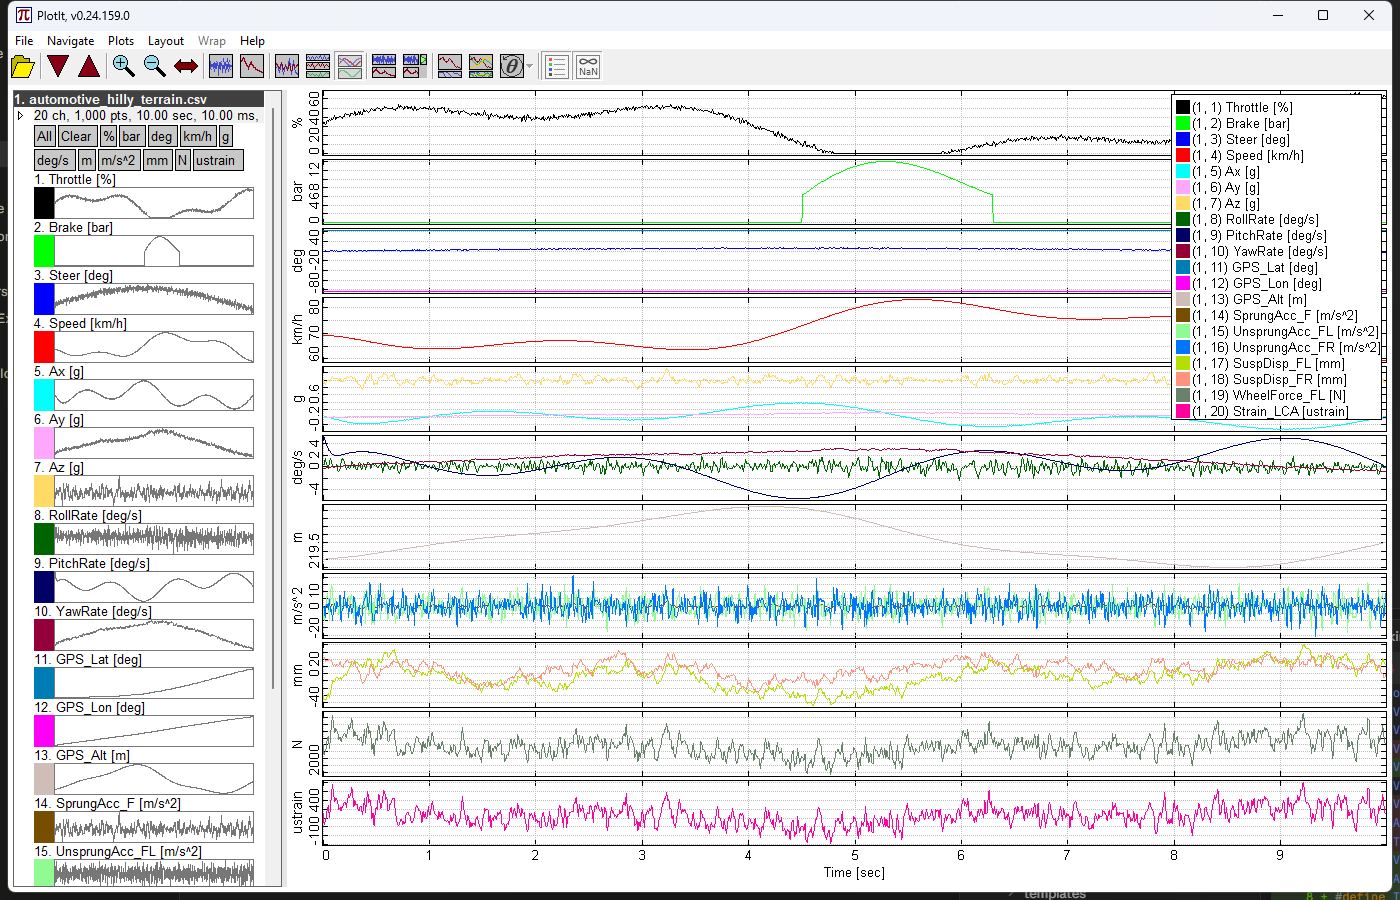The image size is (1400, 900).
Task: Open the Layout menu
Action: coord(166,41)
